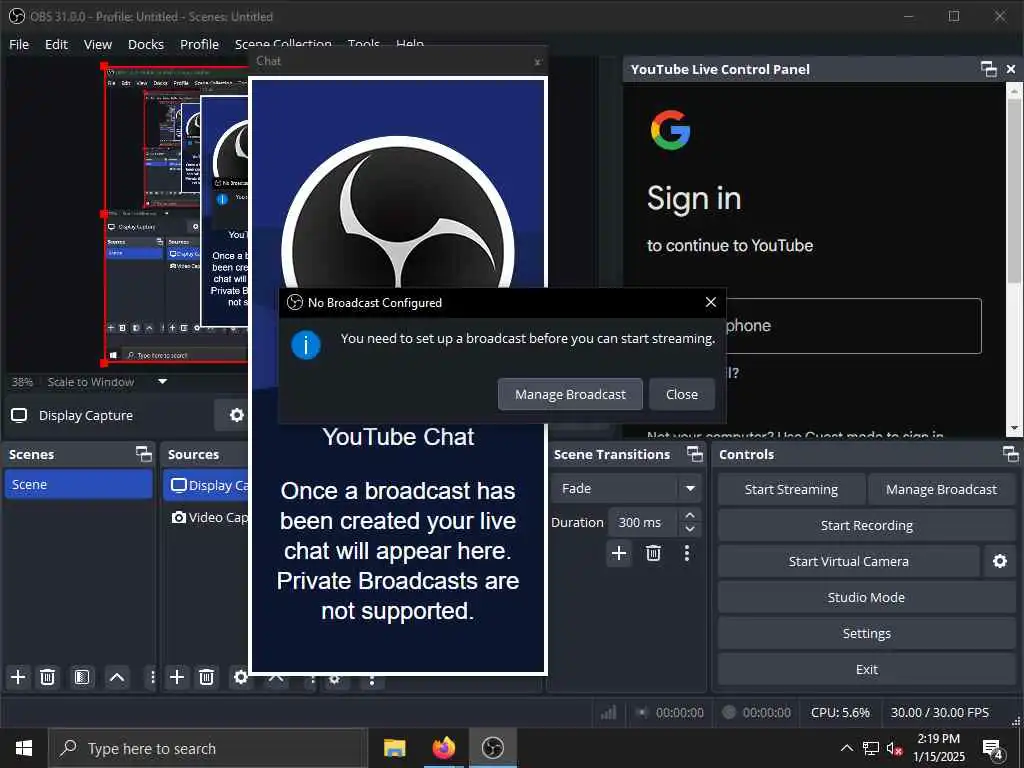Image resolution: width=1024 pixels, height=768 pixels.
Task: Open the Scenes dock three-dot menu
Action: tap(152, 677)
